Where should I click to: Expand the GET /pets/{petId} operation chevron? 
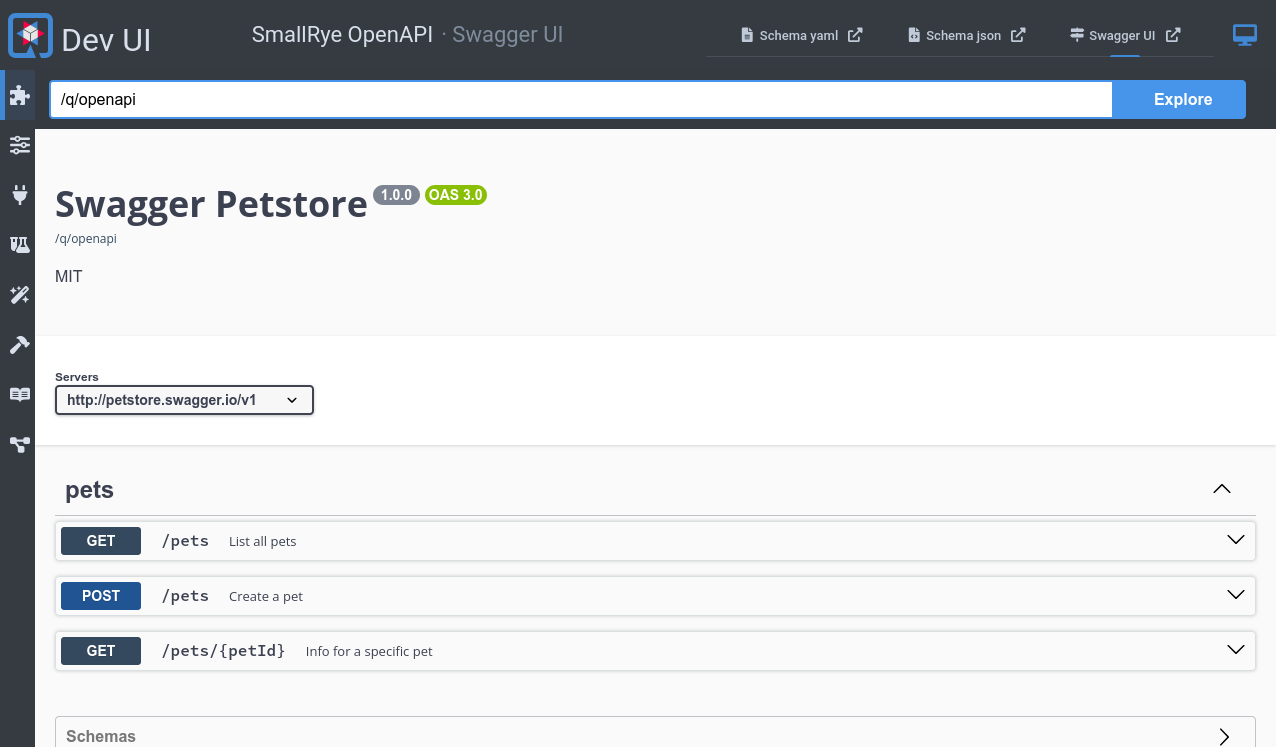[x=1236, y=650]
